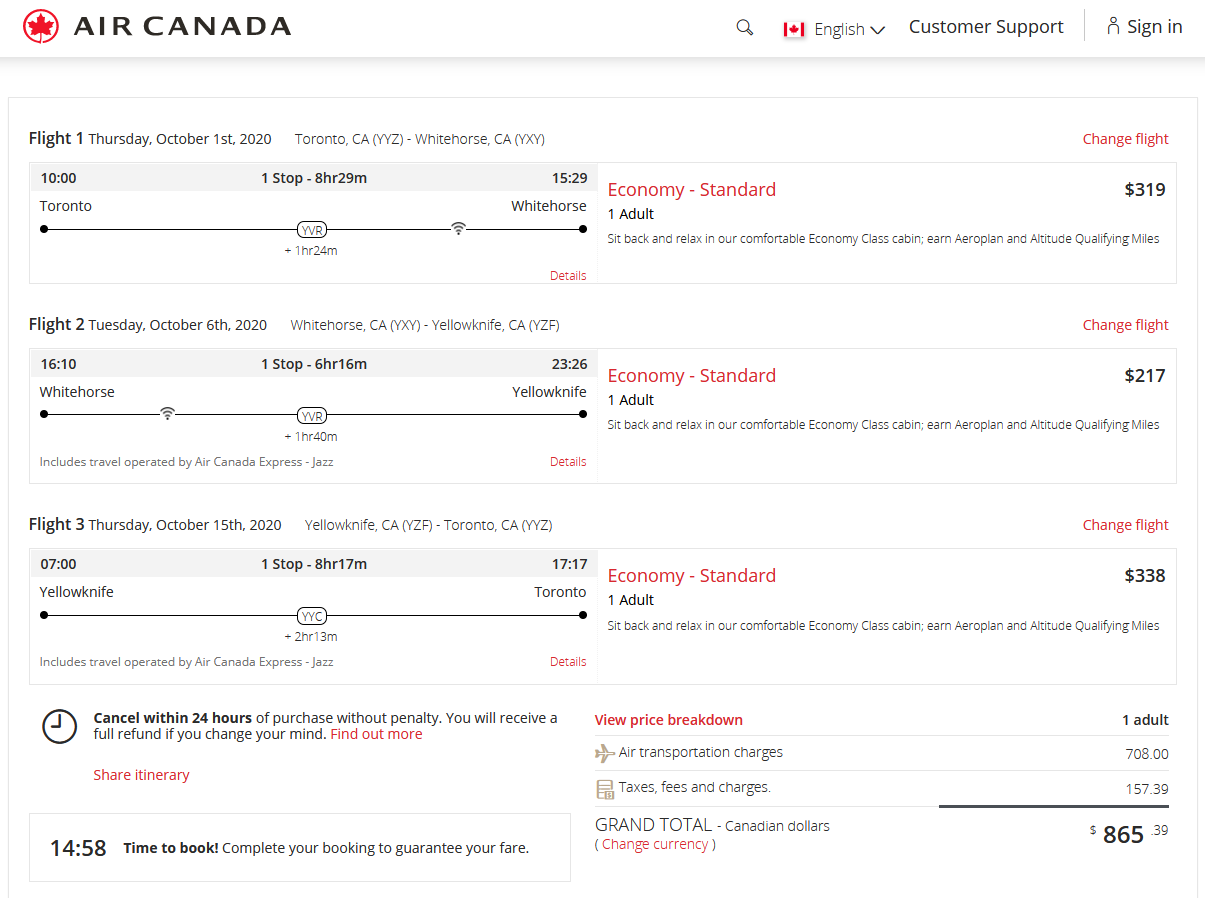Click the $217 price
The width and height of the screenshot is (1205, 898).
(1145, 376)
